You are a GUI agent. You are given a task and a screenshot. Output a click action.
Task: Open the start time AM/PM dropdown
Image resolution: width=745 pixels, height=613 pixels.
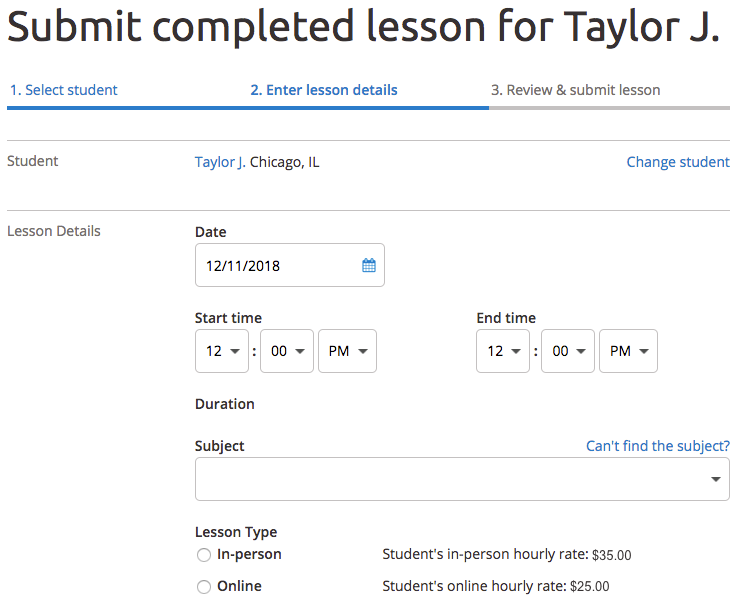[347, 352]
